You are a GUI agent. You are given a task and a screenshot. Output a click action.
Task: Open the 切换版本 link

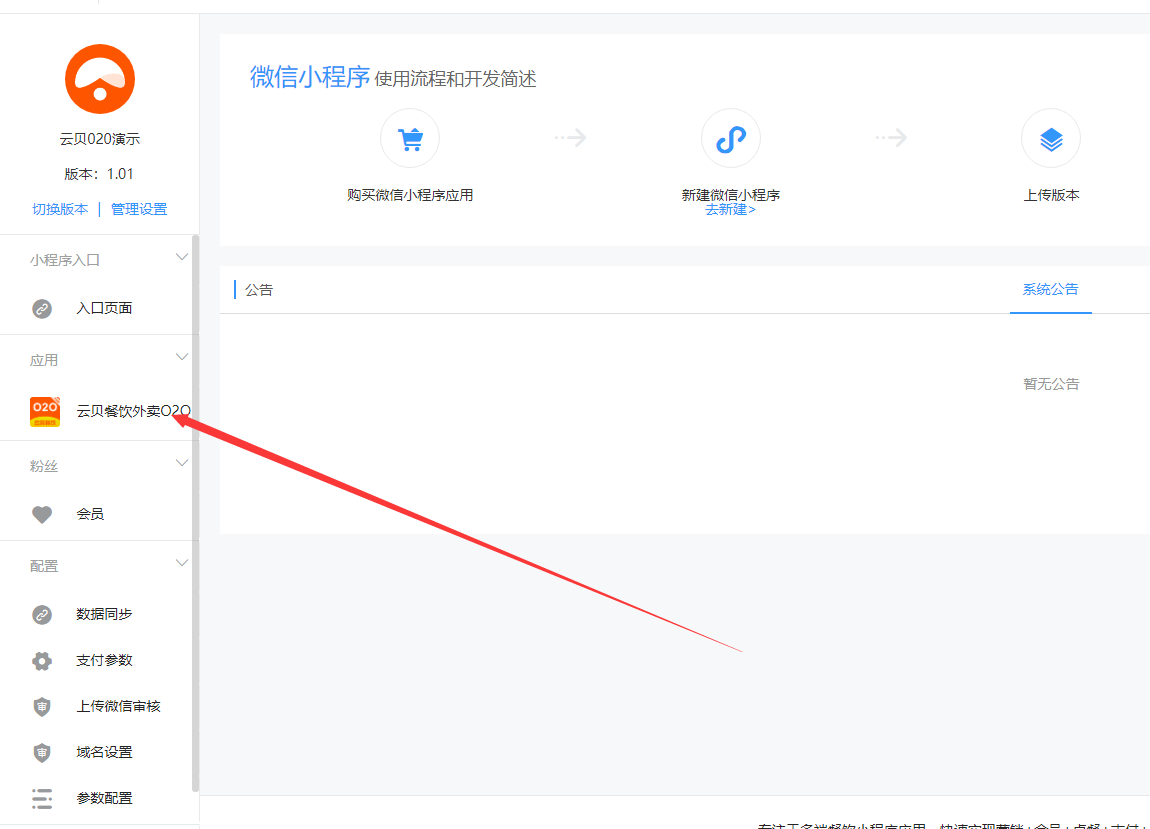click(60, 209)
